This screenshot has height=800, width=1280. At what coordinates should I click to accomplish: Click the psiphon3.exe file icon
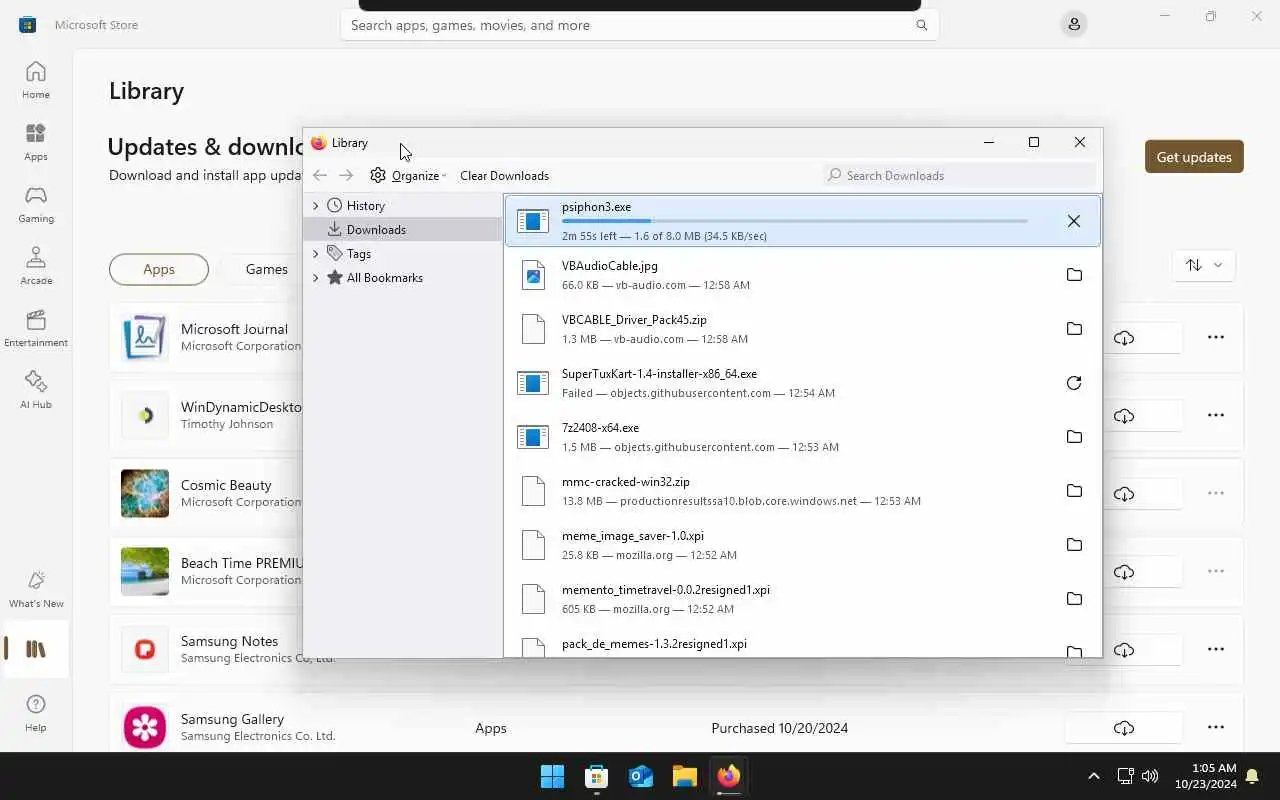pyautogui.click(x=533, y=221)
